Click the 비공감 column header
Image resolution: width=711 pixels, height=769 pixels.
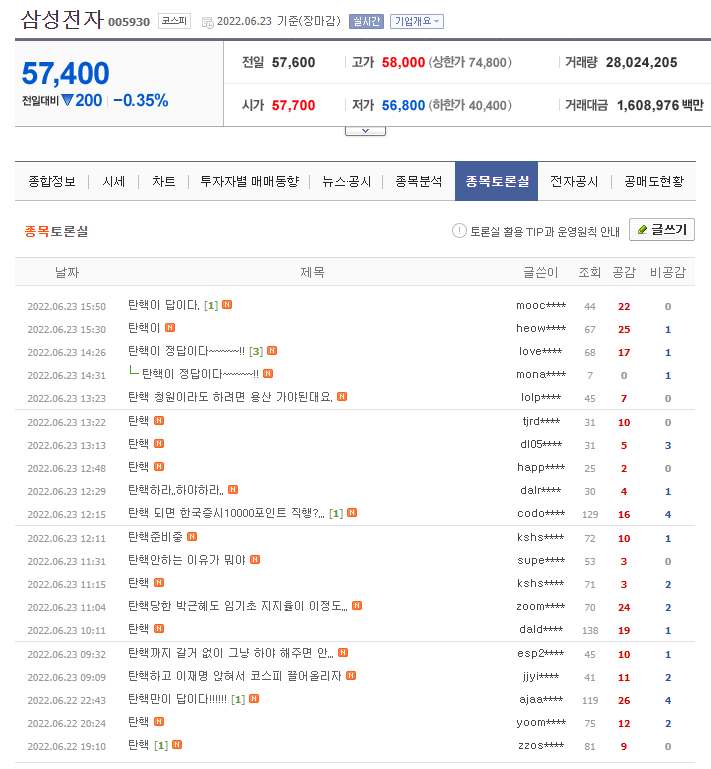(667, 272)
